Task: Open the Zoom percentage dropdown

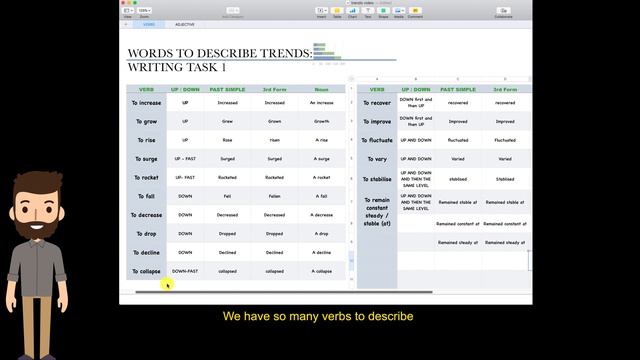Action: pos(144,11)
